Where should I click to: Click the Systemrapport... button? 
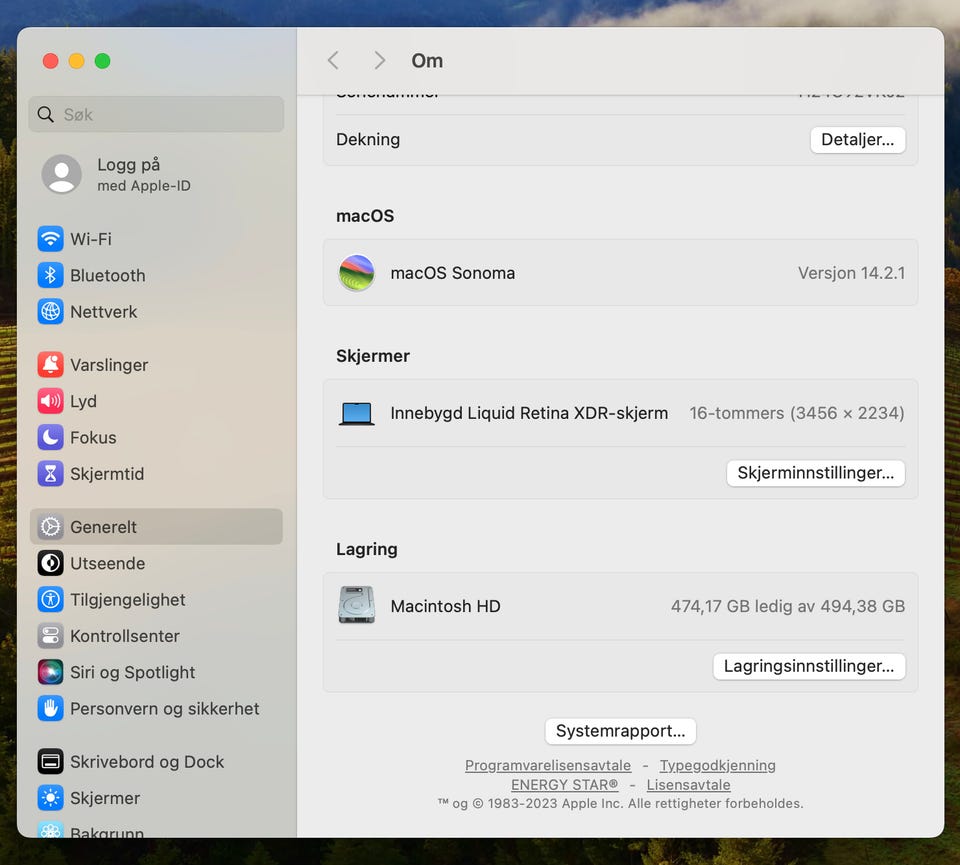(620, 731)
